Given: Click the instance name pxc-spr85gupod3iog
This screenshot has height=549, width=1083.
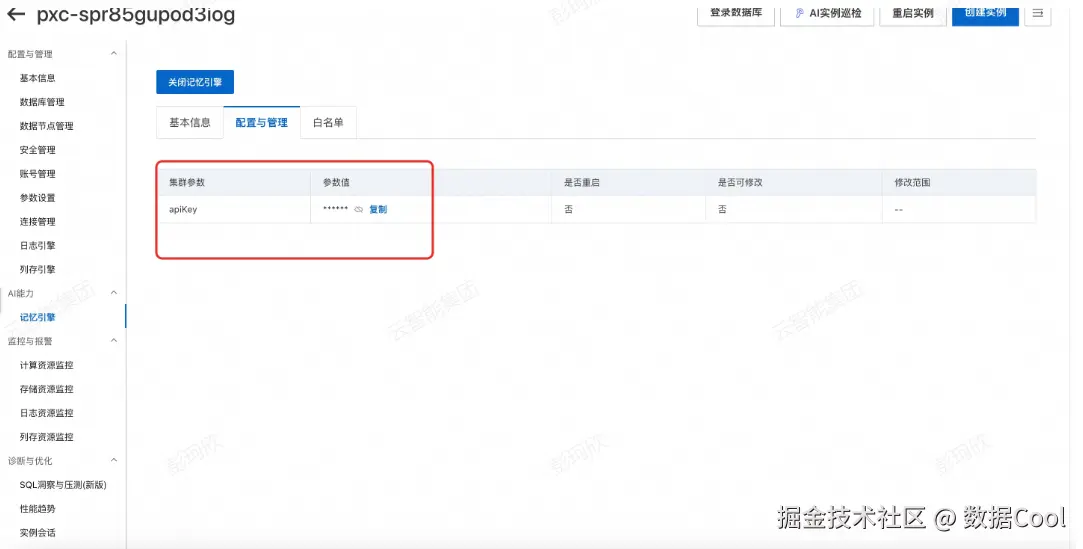Looking at the screenshot, I should tap(135, 14).
